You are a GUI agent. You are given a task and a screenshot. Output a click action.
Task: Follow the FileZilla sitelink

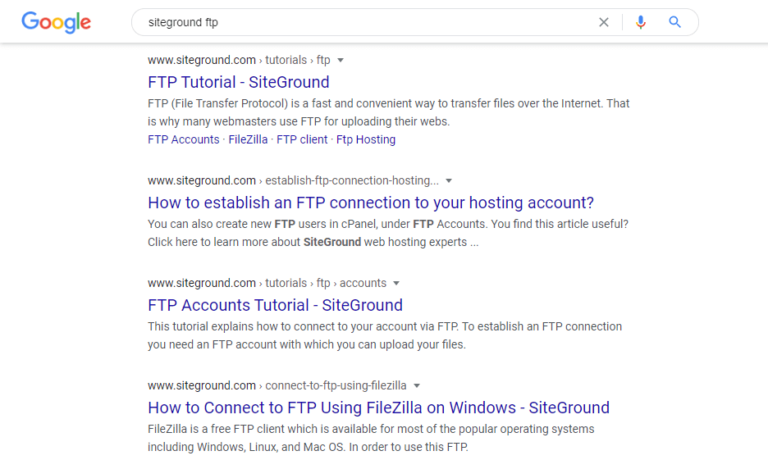(x=248, y=140)
